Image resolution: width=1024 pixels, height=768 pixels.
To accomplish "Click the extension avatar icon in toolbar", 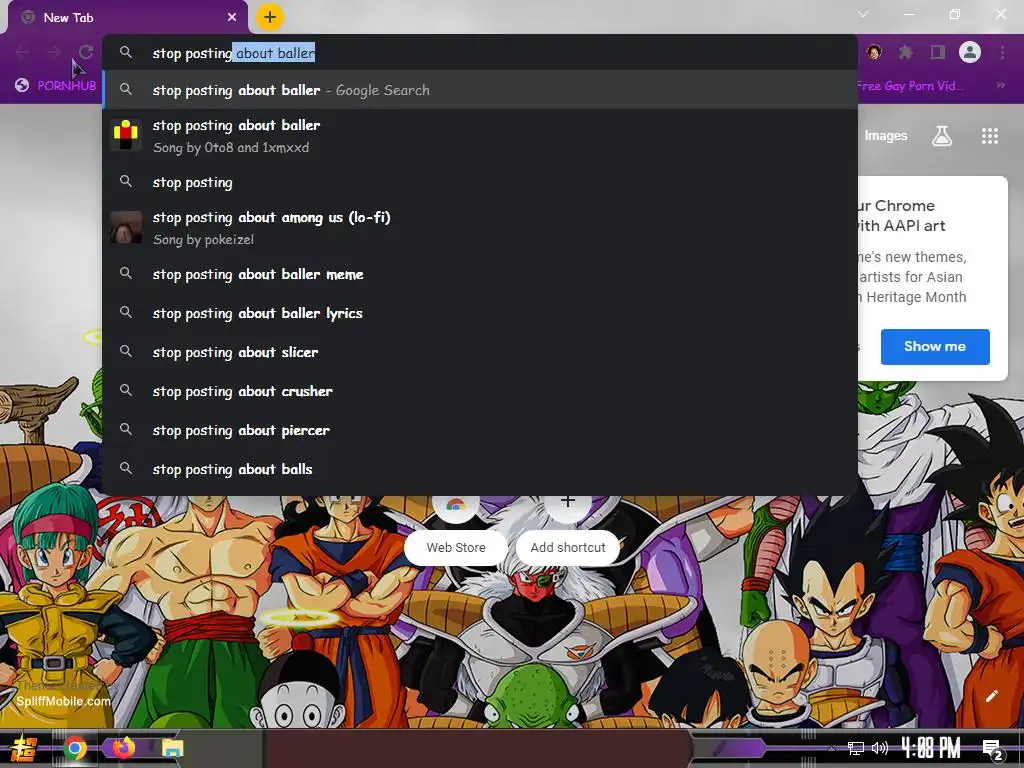I will 874,52.
